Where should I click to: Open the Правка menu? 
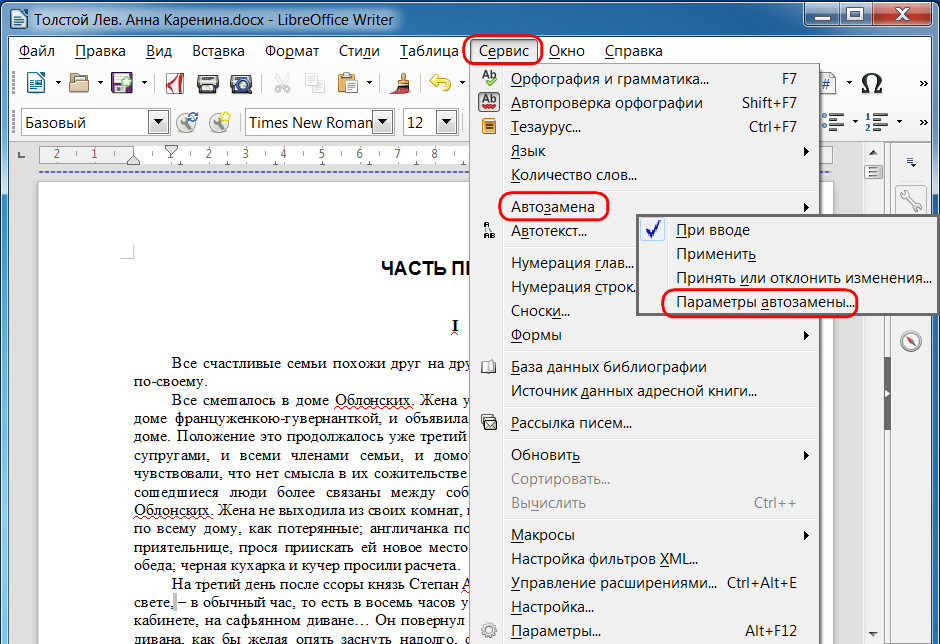100,51
